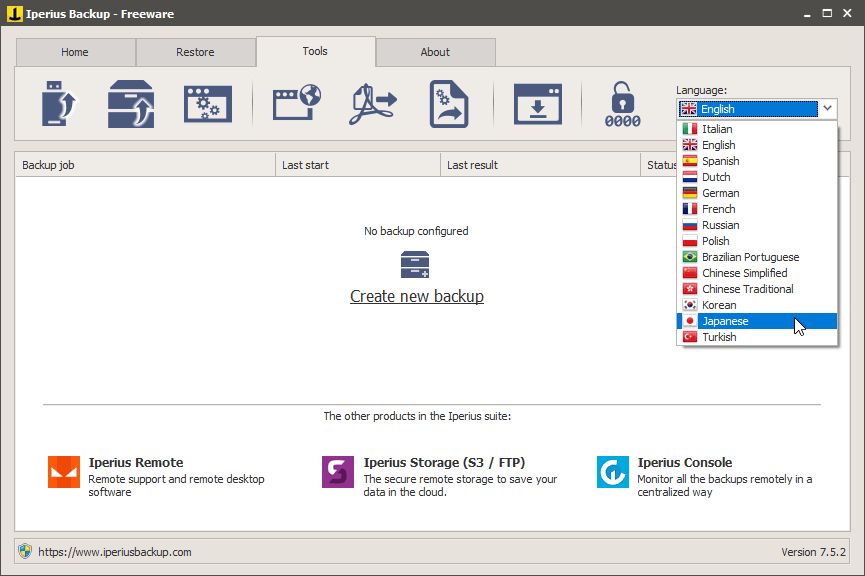Select Polish language option
865x576 pixels.
point(757,241)
